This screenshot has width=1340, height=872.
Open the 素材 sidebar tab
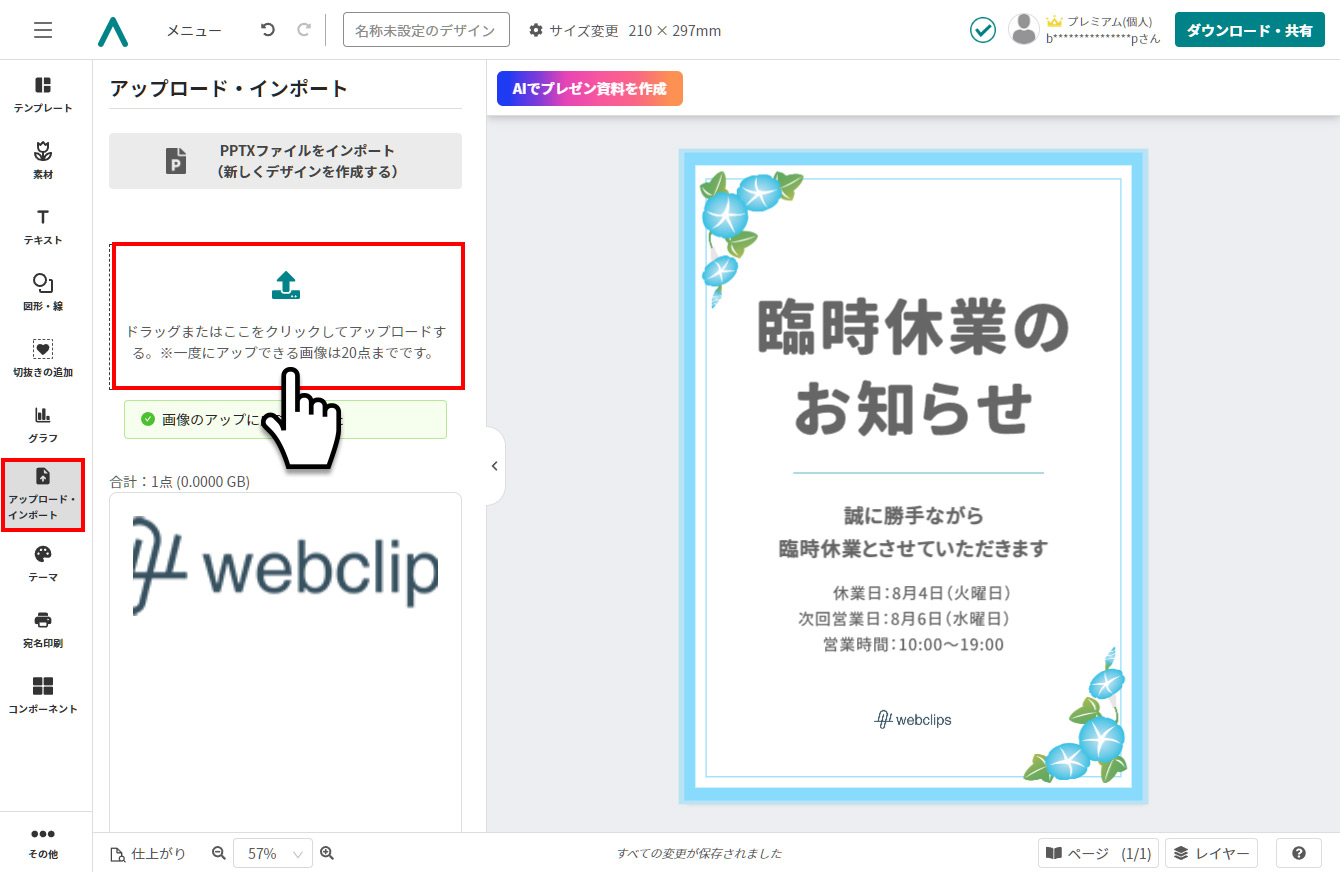coord(43,160)
